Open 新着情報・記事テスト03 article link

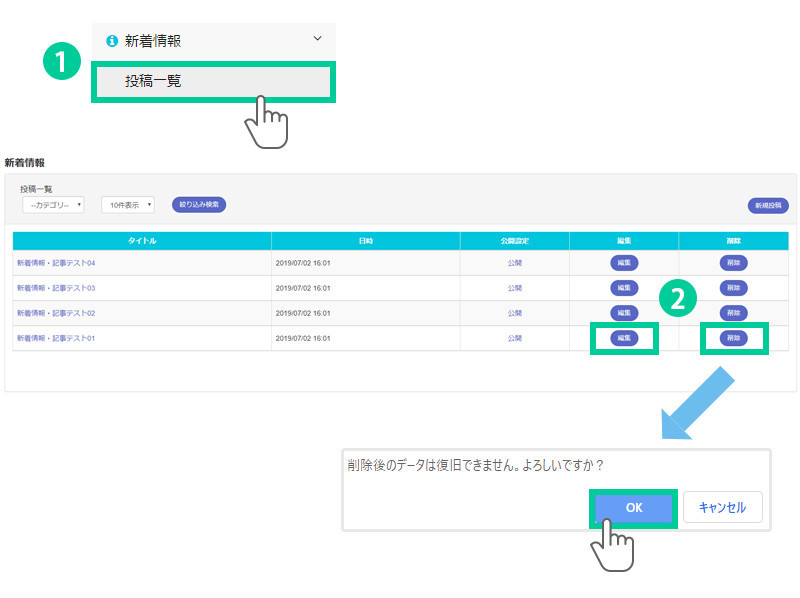(x=56, y=288)
